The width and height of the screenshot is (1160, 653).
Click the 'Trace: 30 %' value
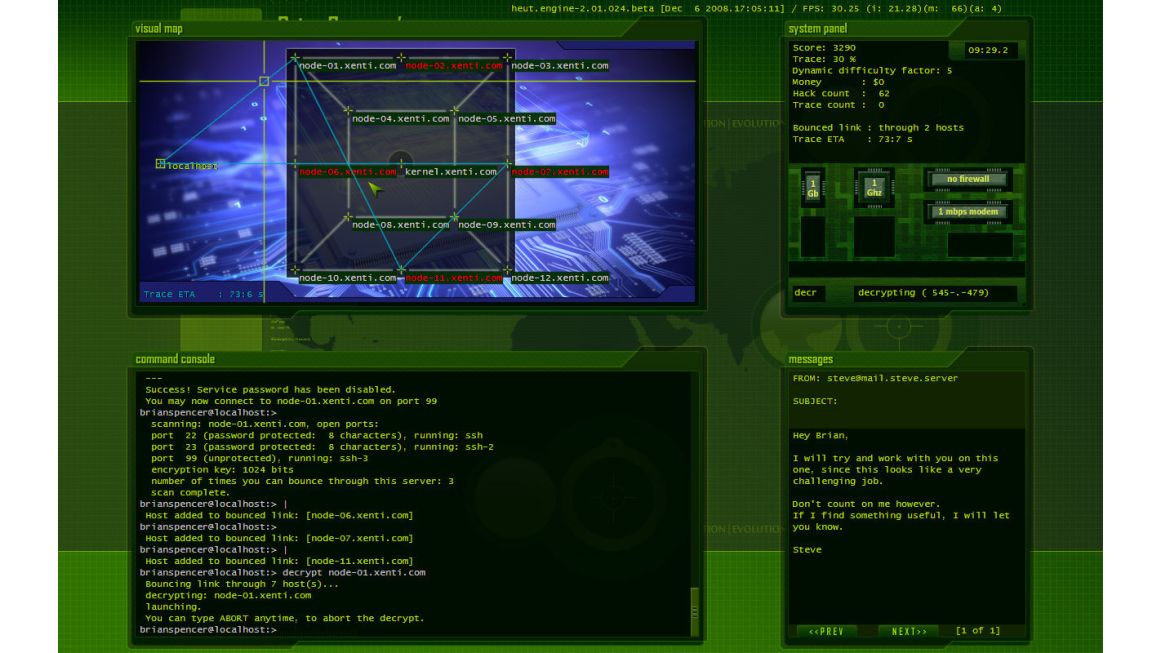click(823, 59)
